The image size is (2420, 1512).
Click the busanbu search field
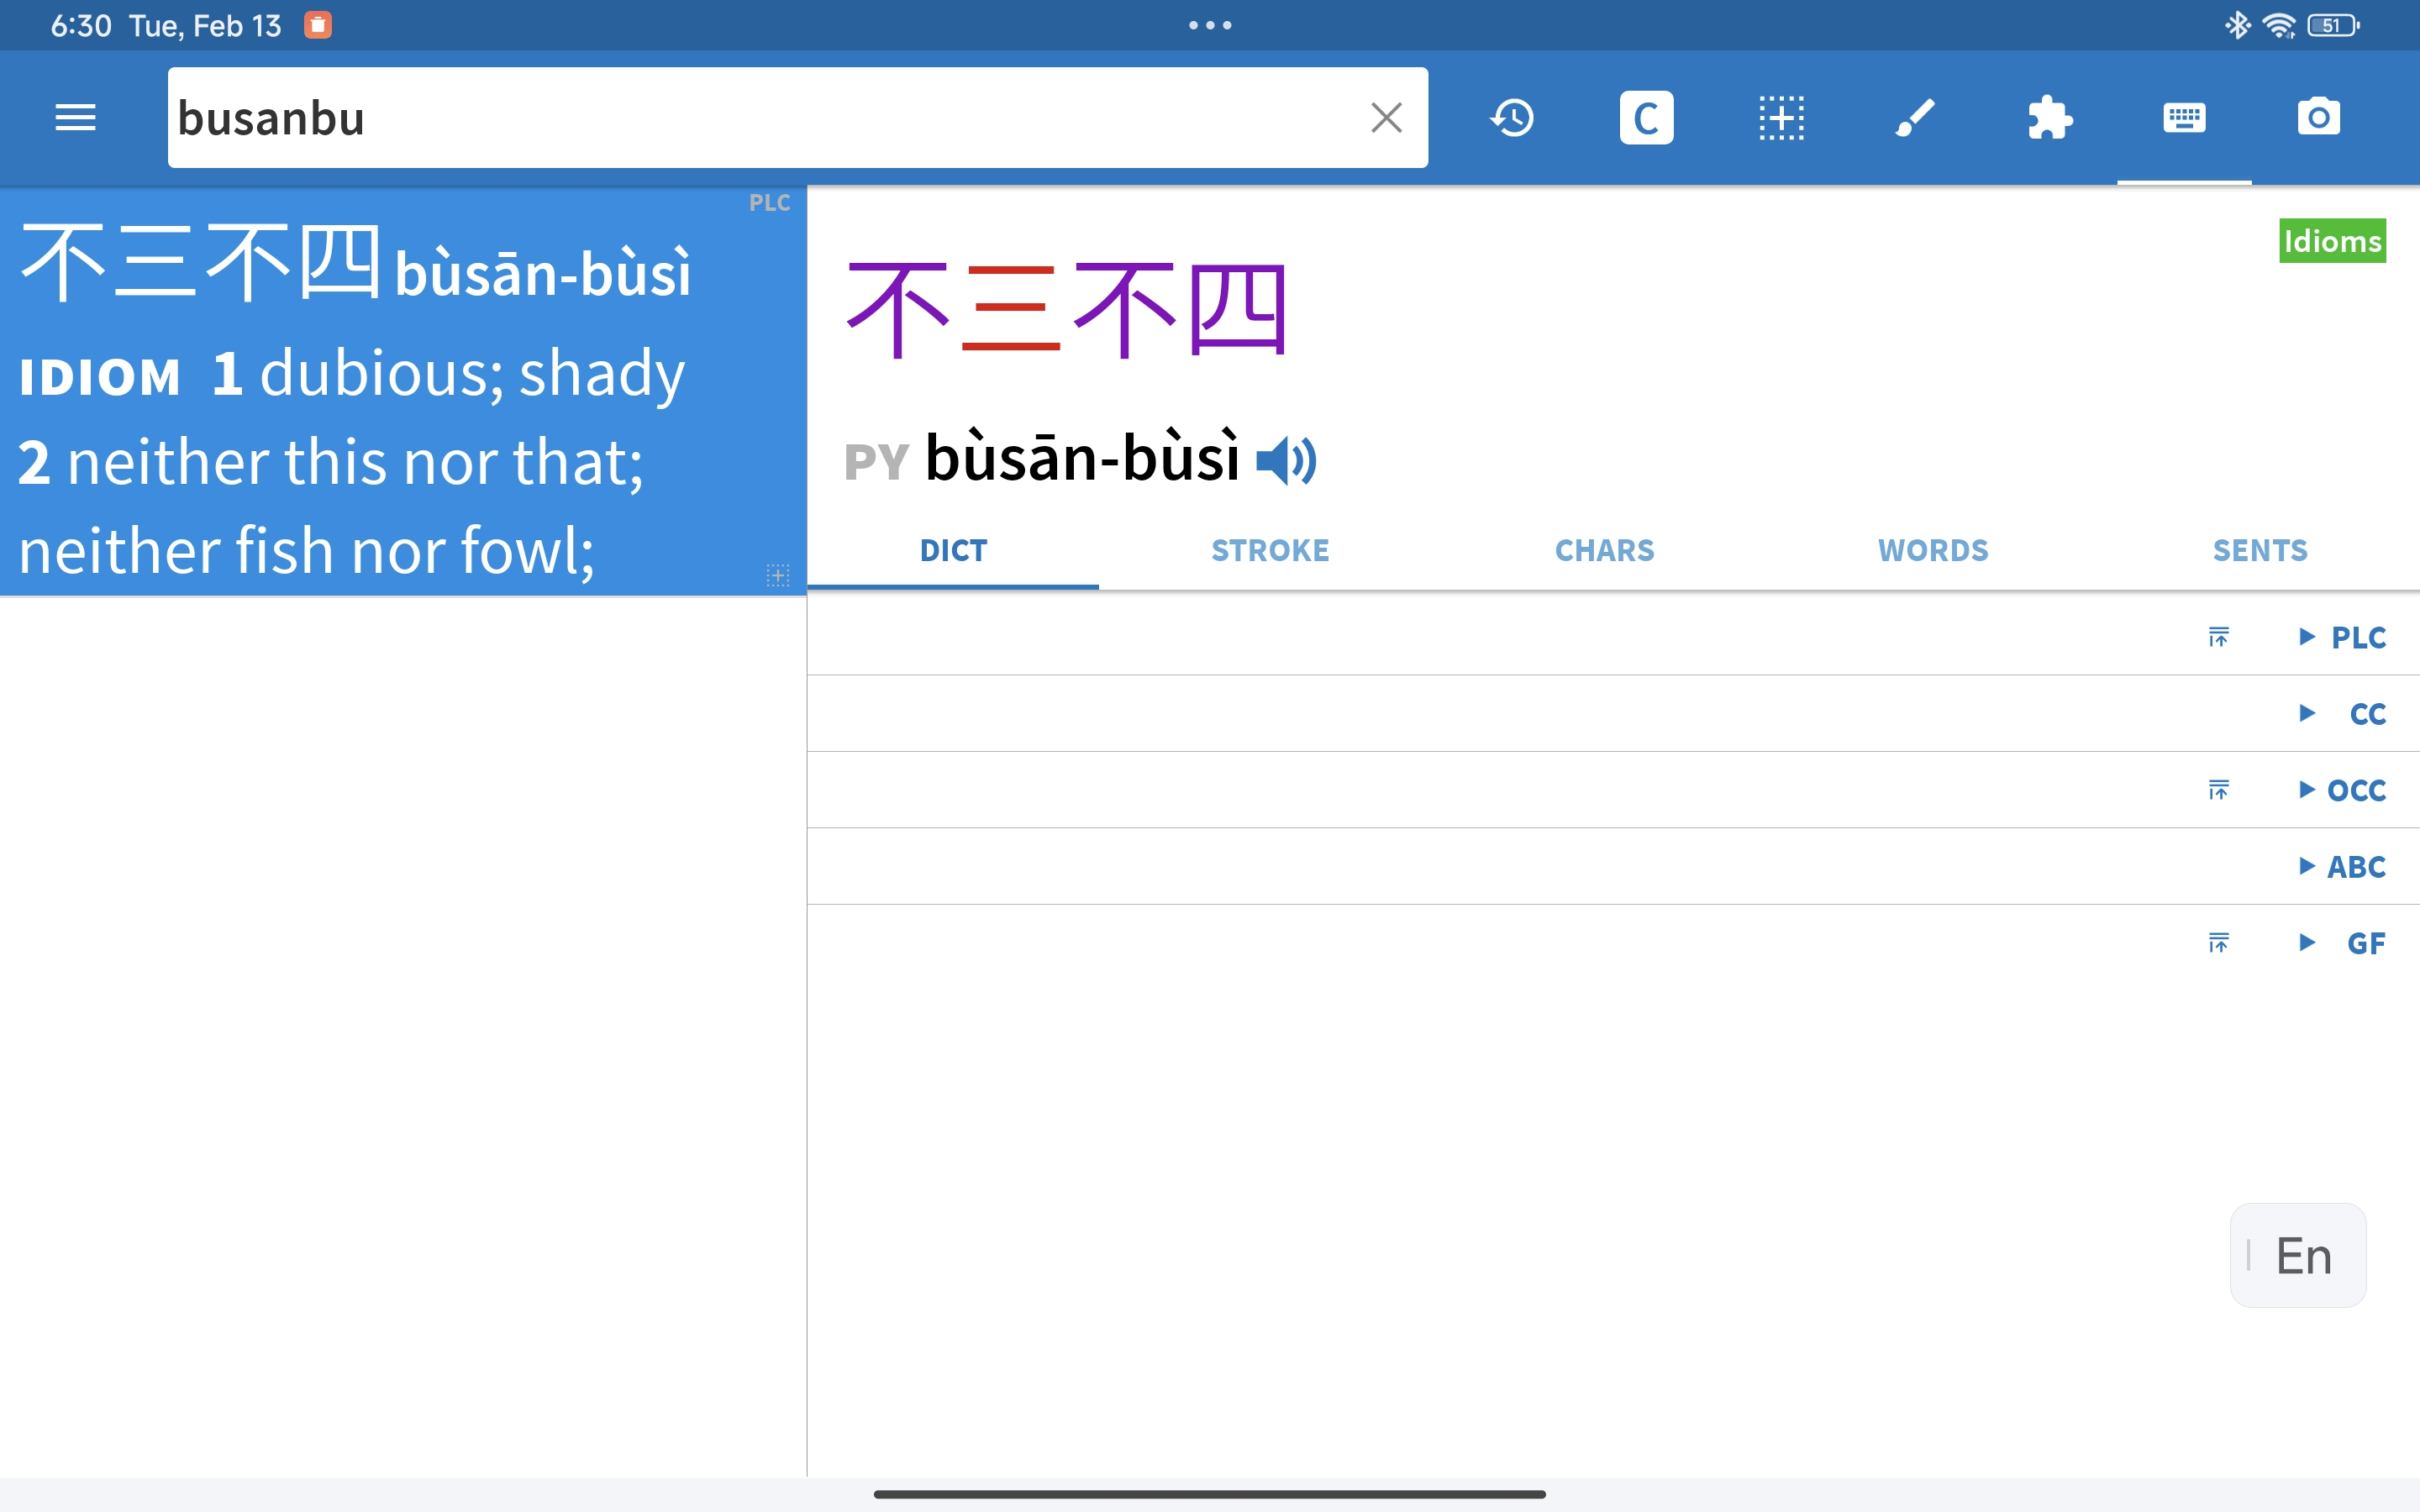coord(797,118)
